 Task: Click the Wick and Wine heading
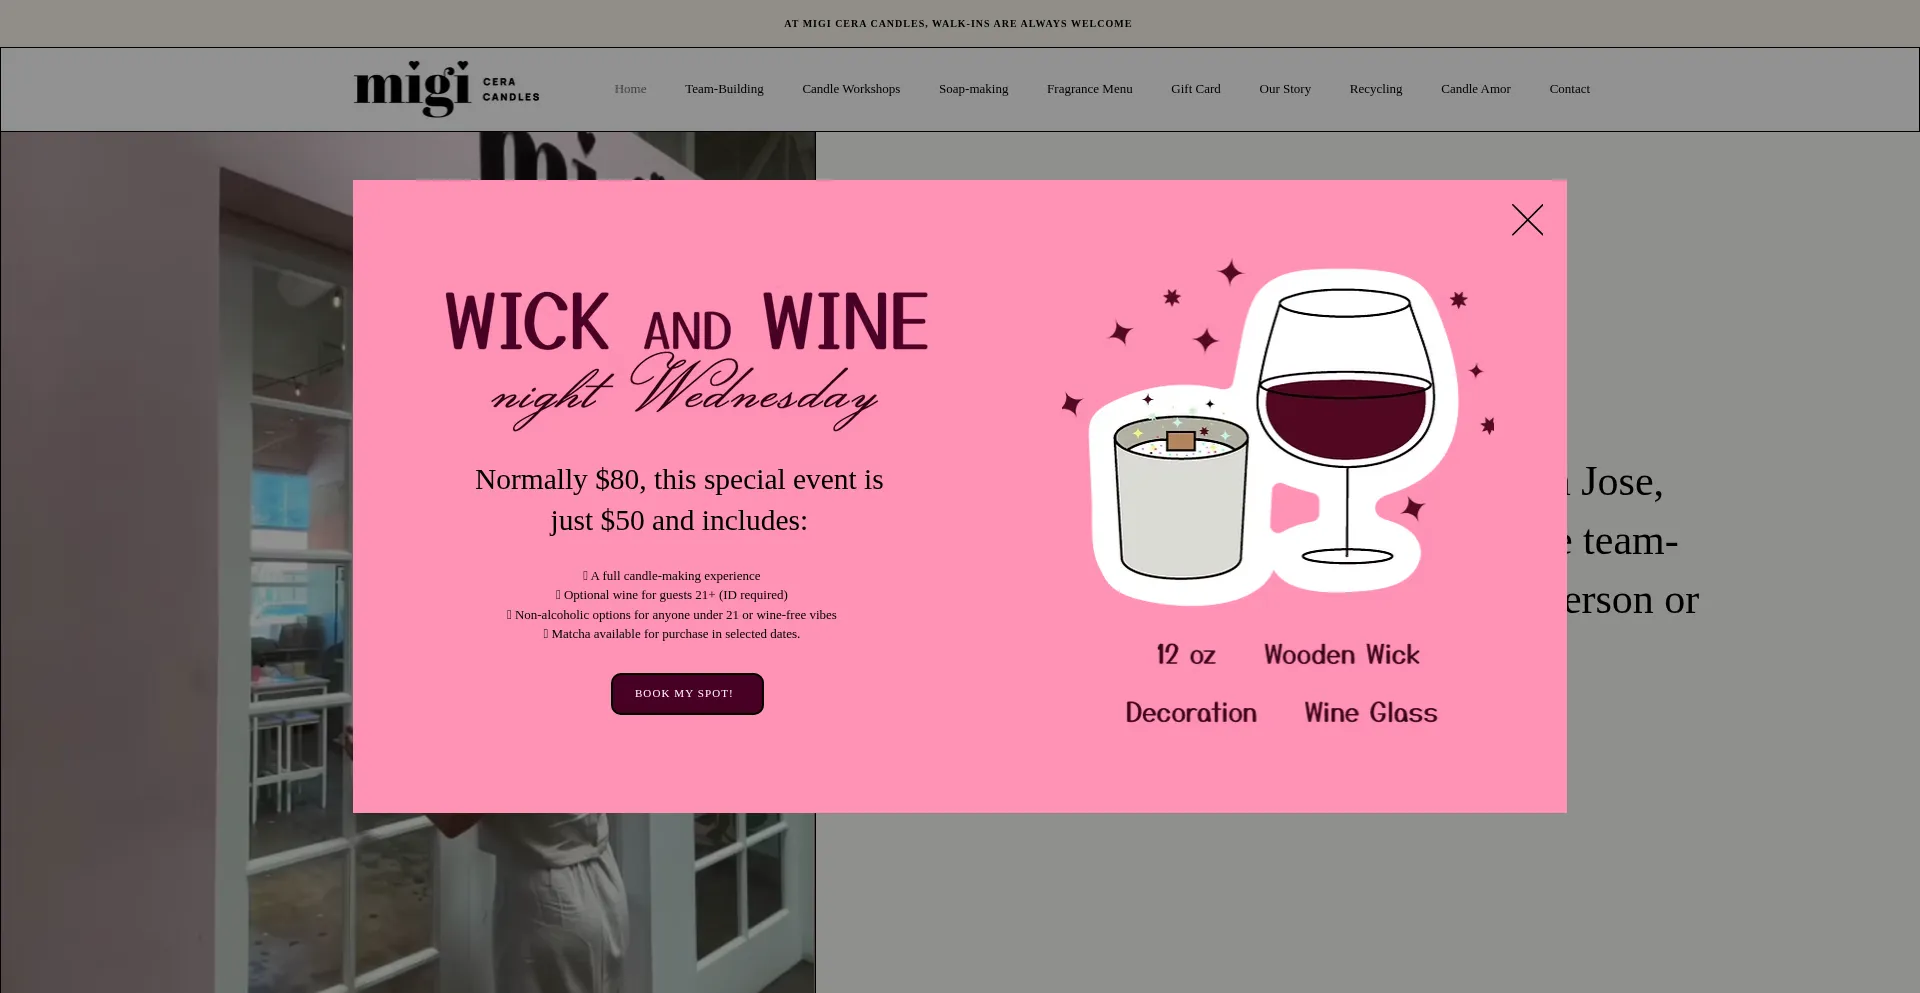point(686,322)
